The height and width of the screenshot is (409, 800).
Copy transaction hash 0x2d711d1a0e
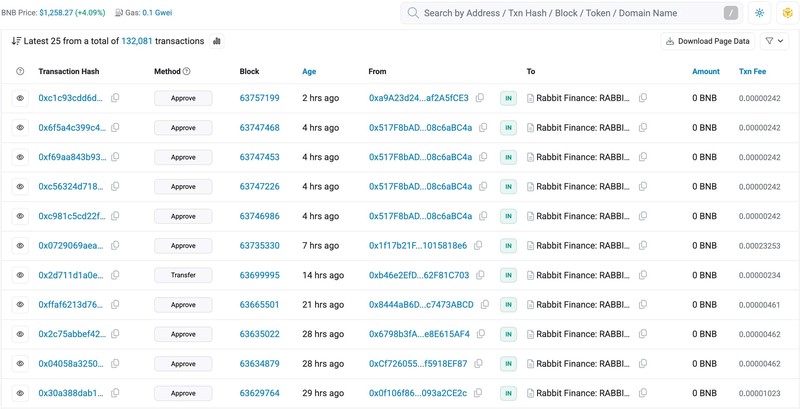click(x=116, y=275)
